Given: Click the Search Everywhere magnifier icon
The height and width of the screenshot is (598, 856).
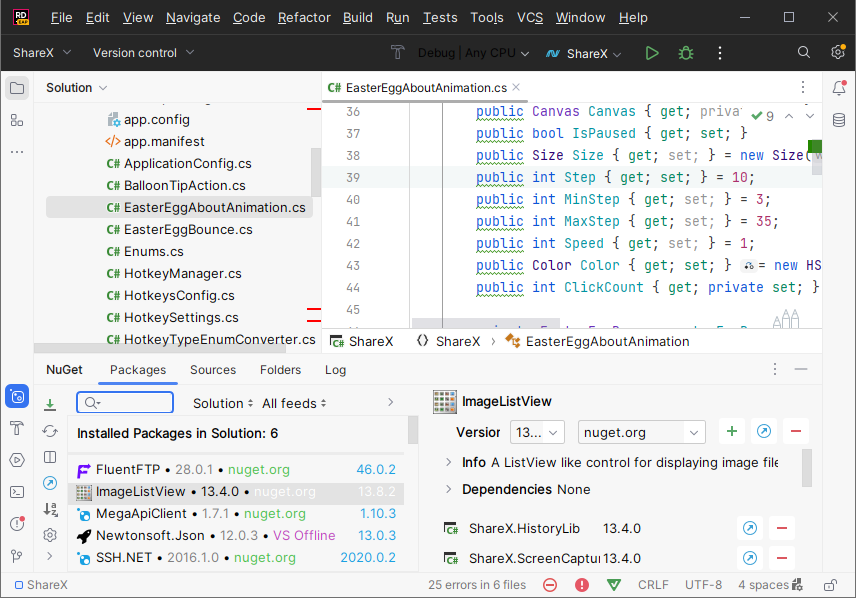Looking at the screenshot, I should (x=804, y=53).
